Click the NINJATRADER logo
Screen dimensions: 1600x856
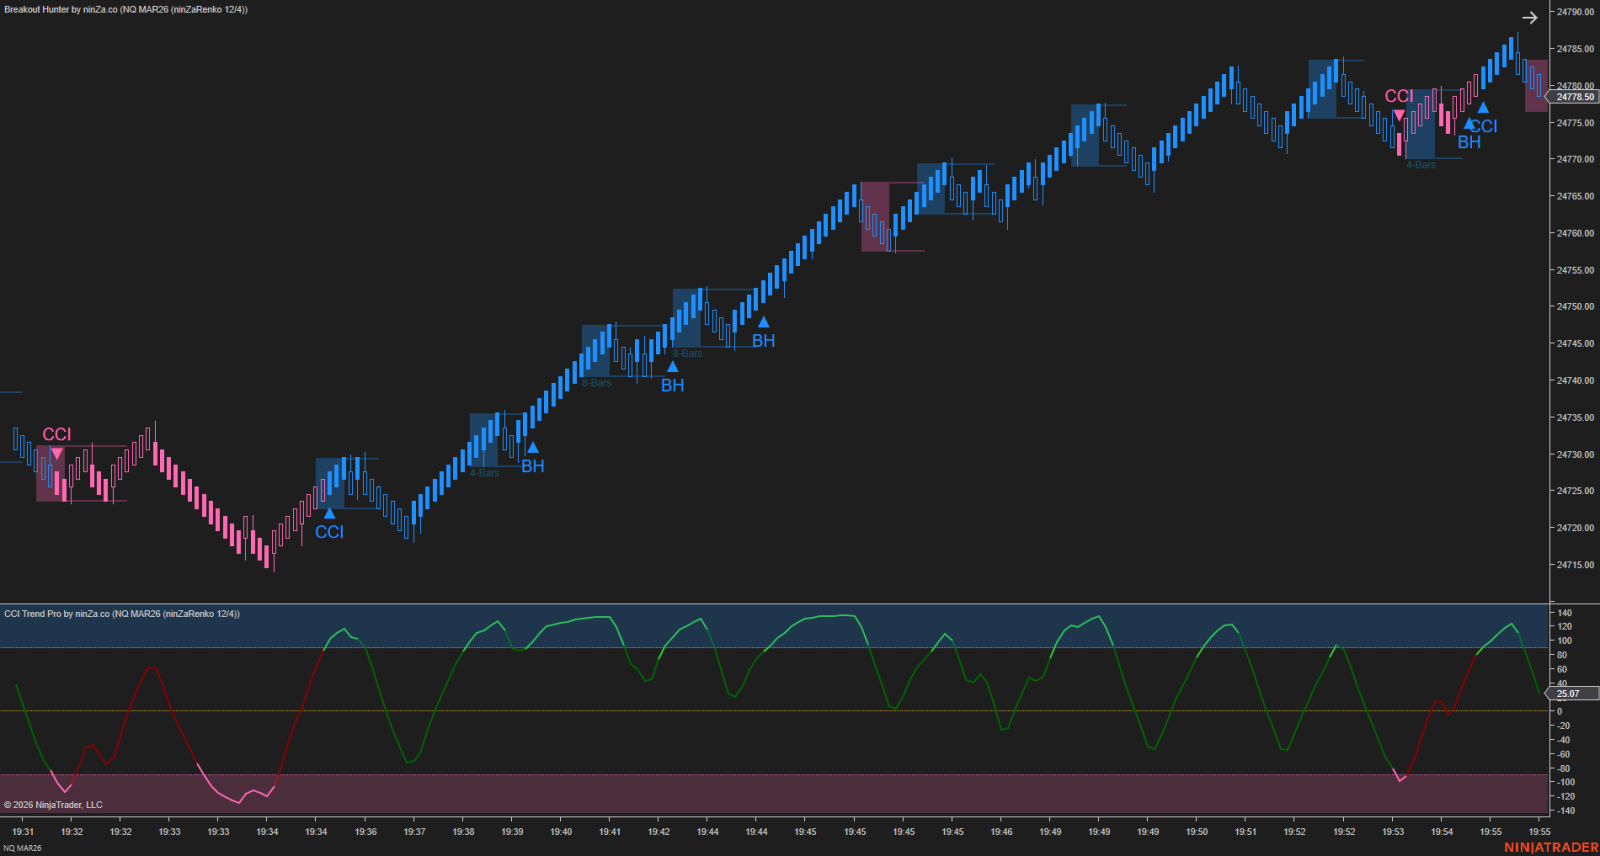coord(1551,847)
